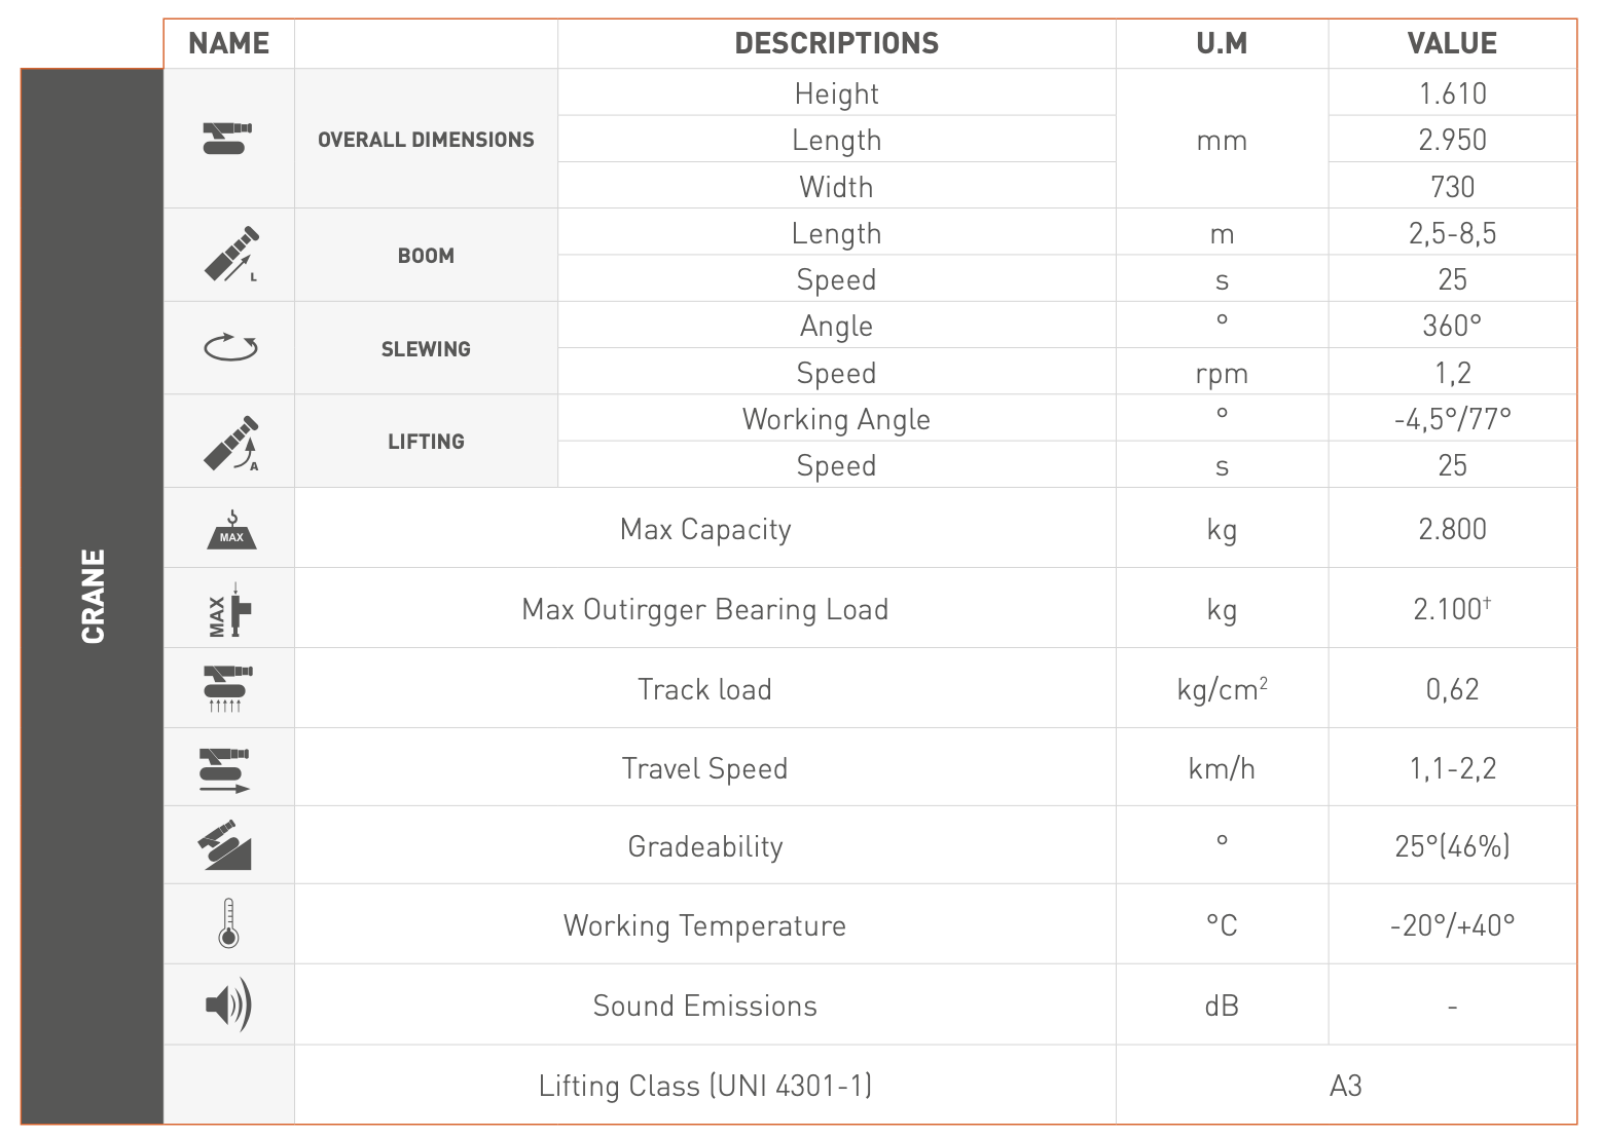The image size is (1600, 1138).
Task: Click the working temperature thermometer icon
Action: coord(229,924)
